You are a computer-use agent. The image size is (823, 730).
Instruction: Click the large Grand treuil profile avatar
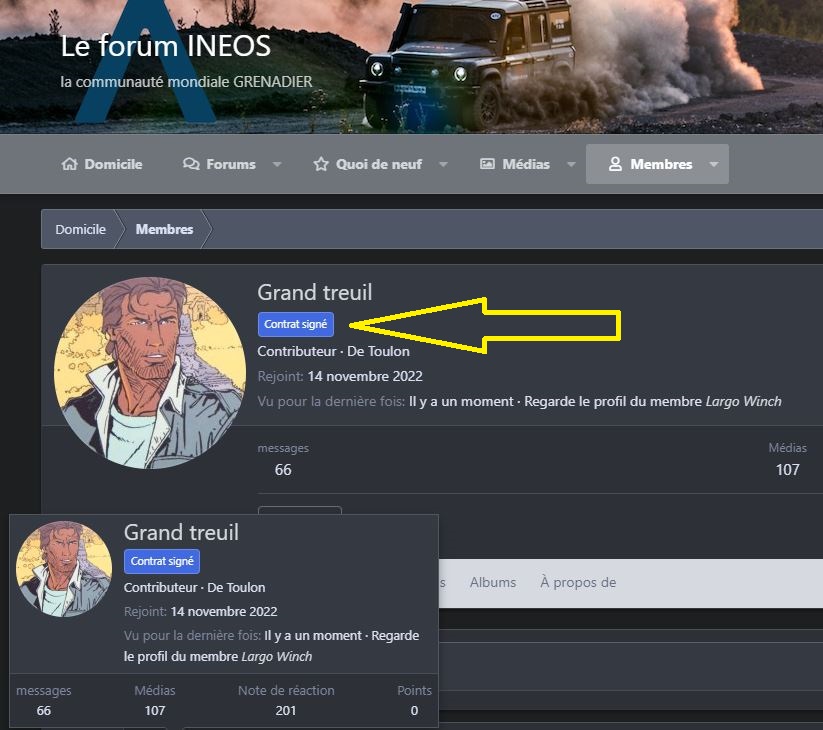coord(150,373)
